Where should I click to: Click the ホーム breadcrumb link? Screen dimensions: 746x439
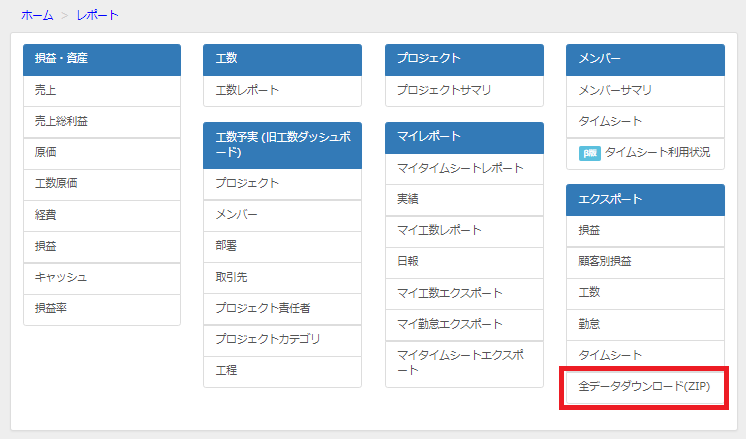pos(38,16)
